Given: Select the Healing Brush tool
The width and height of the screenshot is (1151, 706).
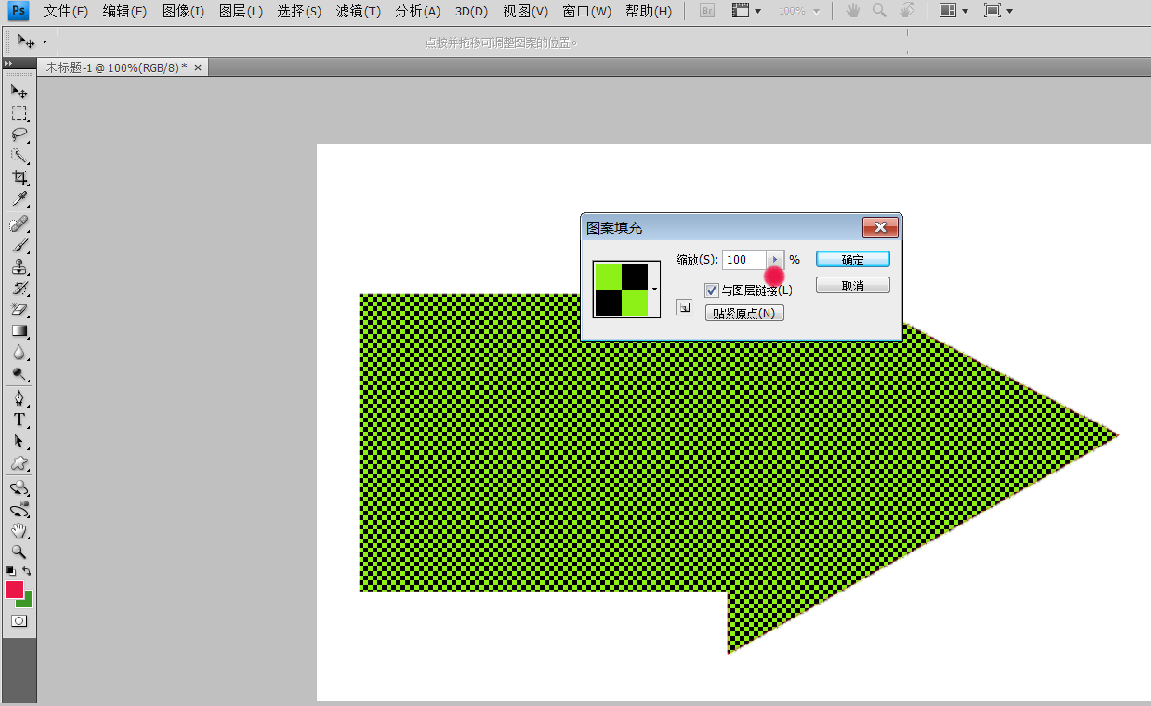Looking at the screenshot, I should [x=19, y=223].
